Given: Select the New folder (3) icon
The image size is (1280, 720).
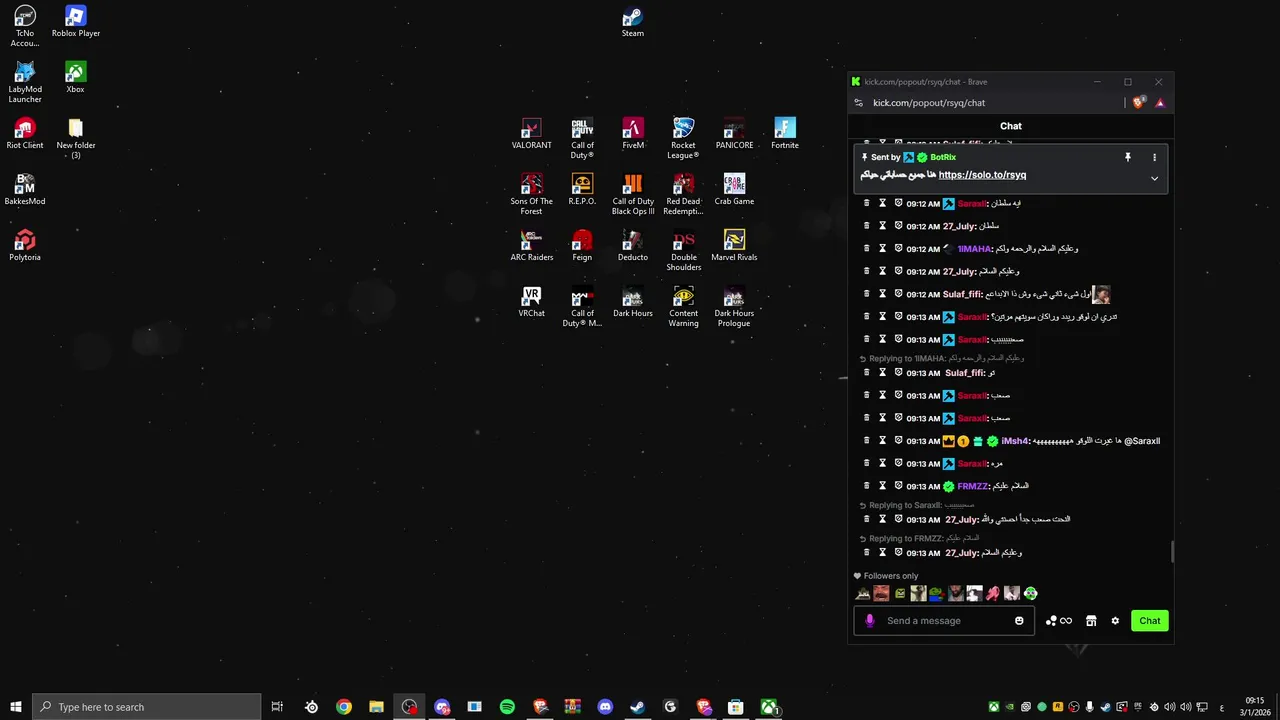Looking at the screenshot, I should point(76,139).
